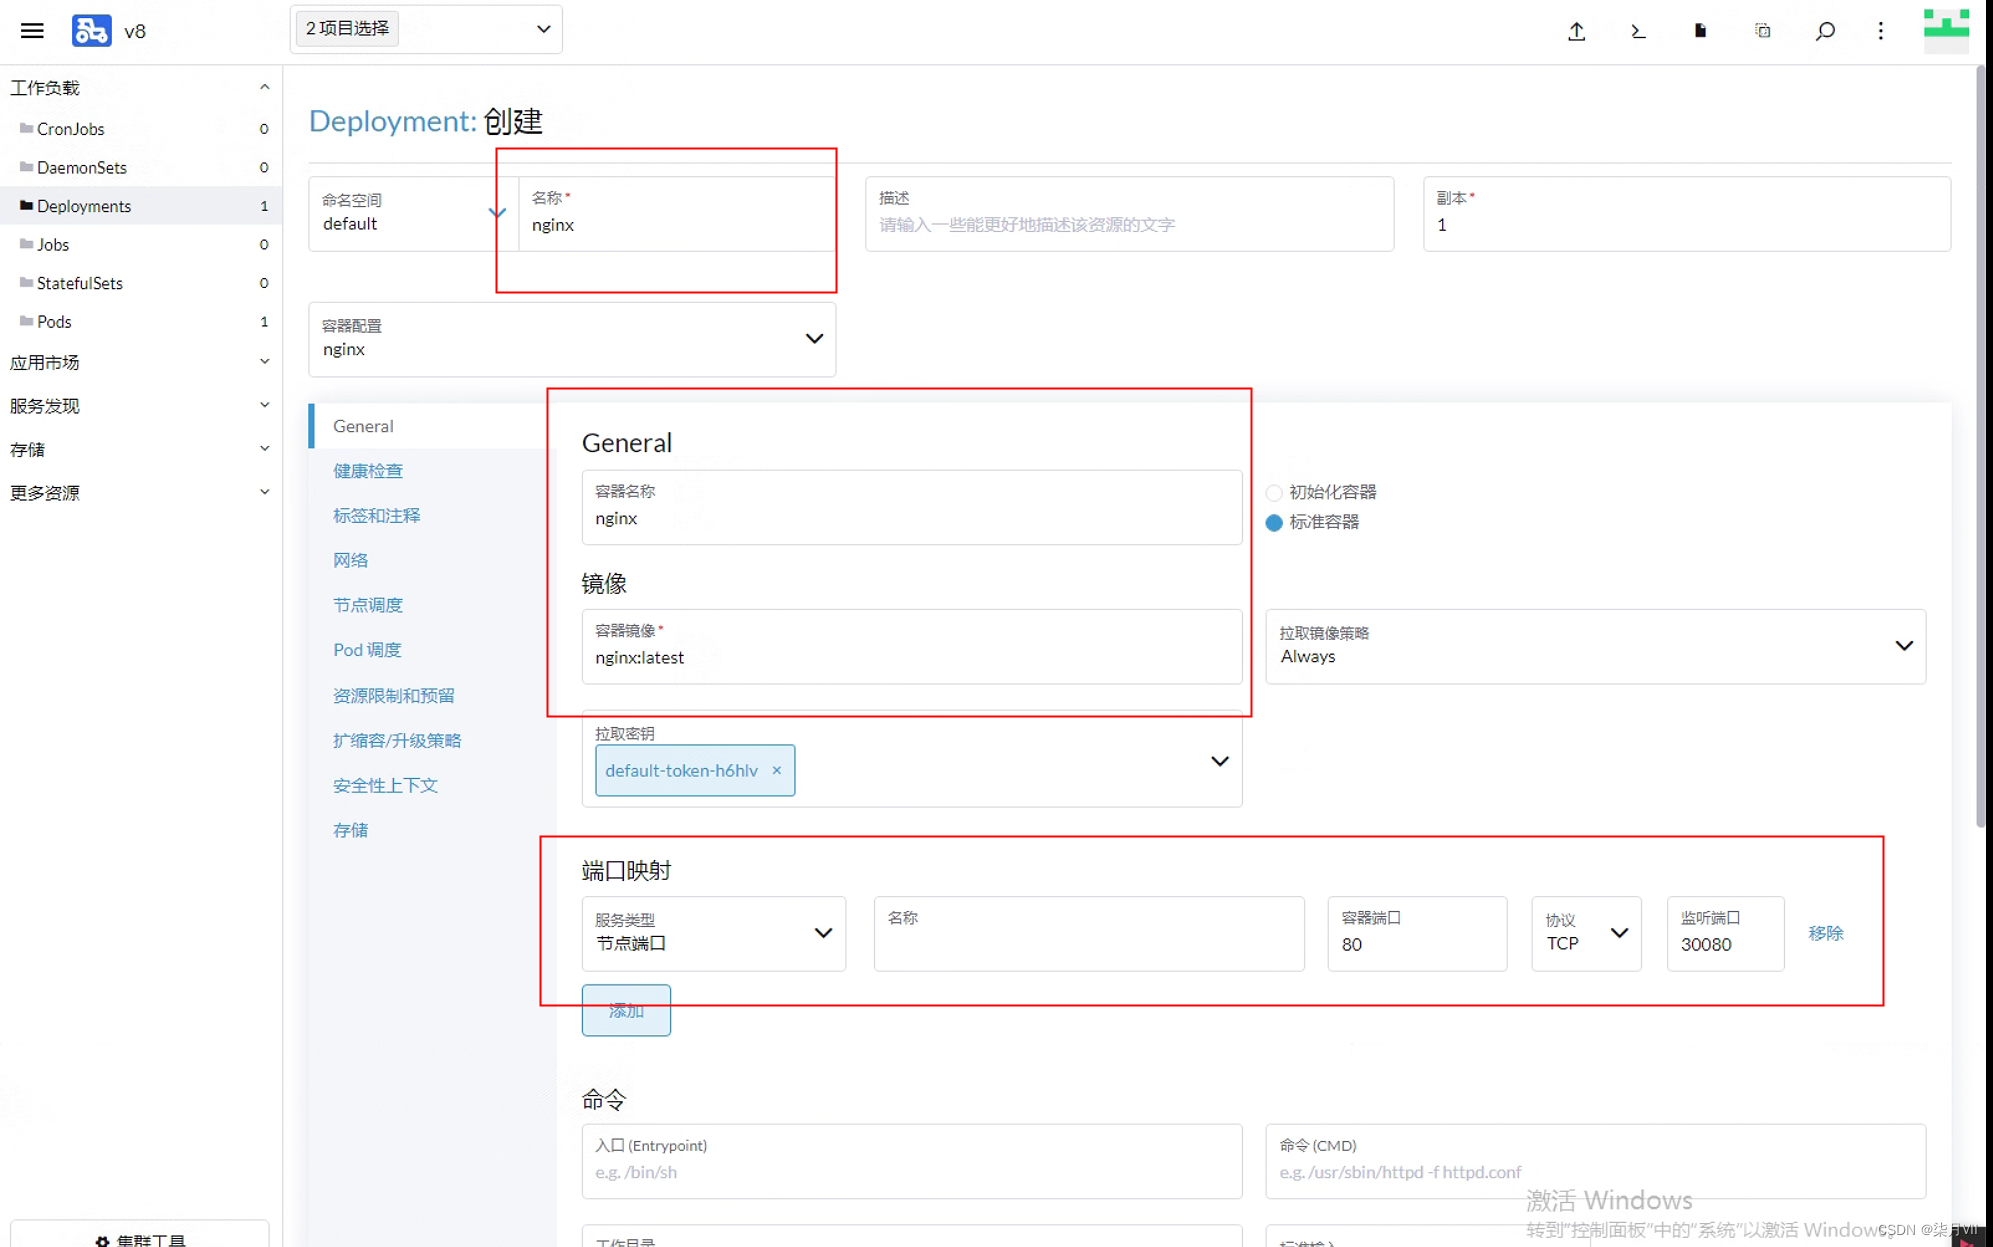1993x1247 pixels.
Task: Select the 标准容器 radio button
Action: click(x=1273, y=522)
